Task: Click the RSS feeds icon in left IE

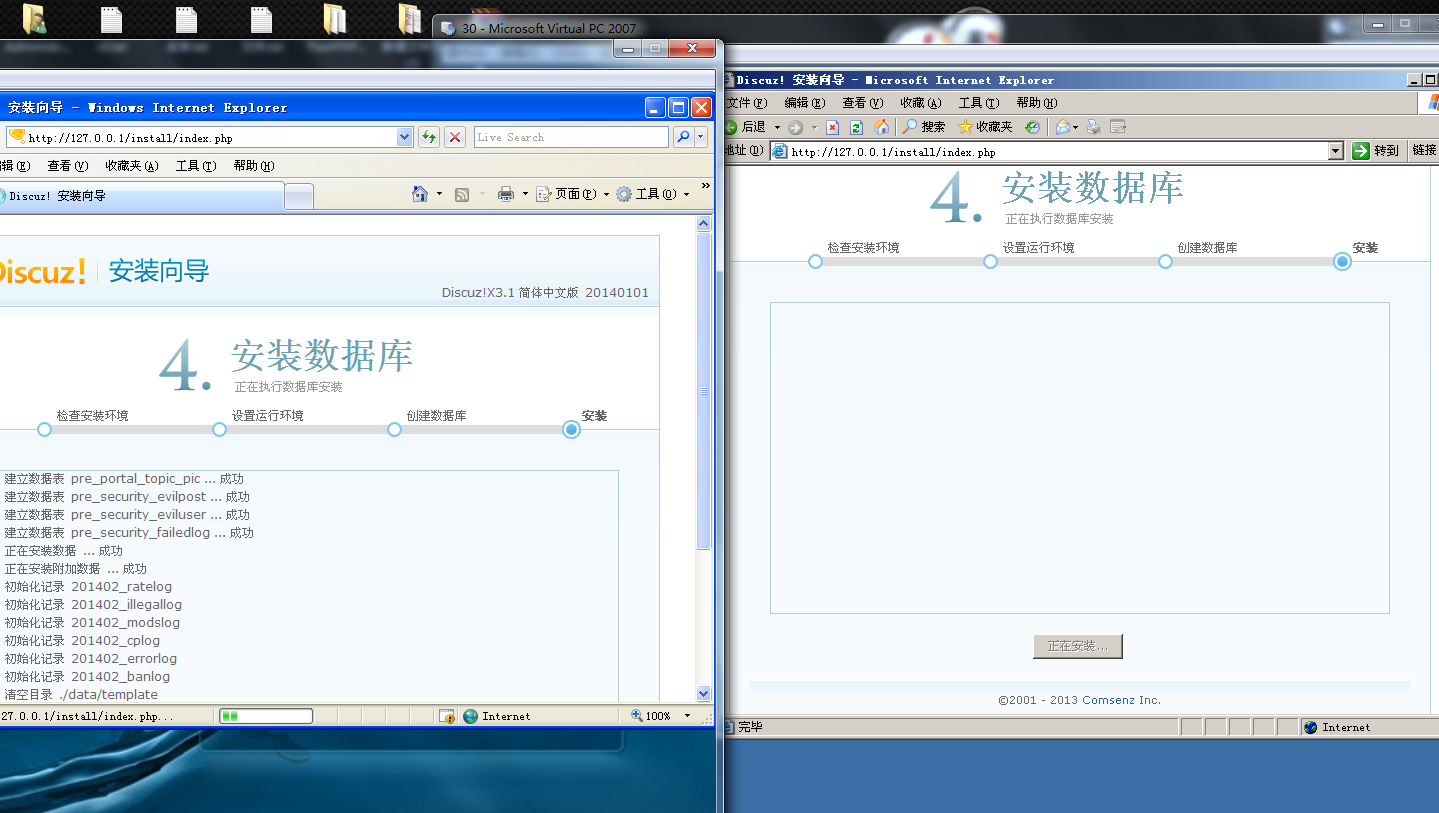Action: pyautogui.click(x=462, y=194)
